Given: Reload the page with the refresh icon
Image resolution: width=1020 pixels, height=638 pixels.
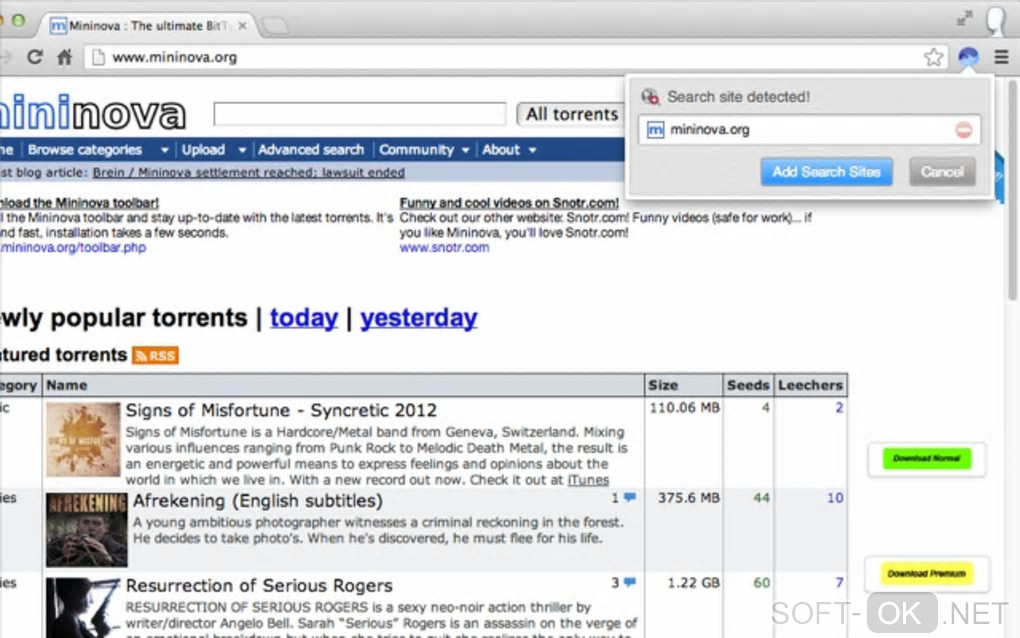Looking at the screenshot, I should click(34, 57).
